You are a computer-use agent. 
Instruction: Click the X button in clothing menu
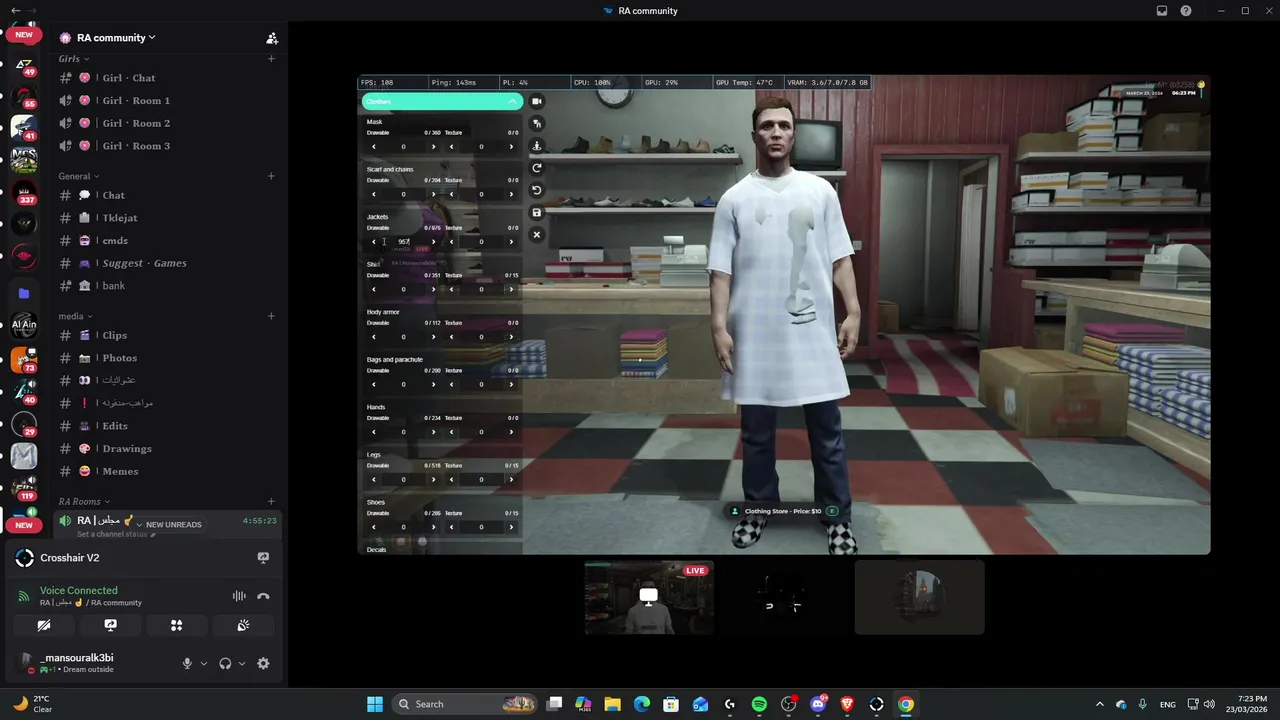[537, 235]
